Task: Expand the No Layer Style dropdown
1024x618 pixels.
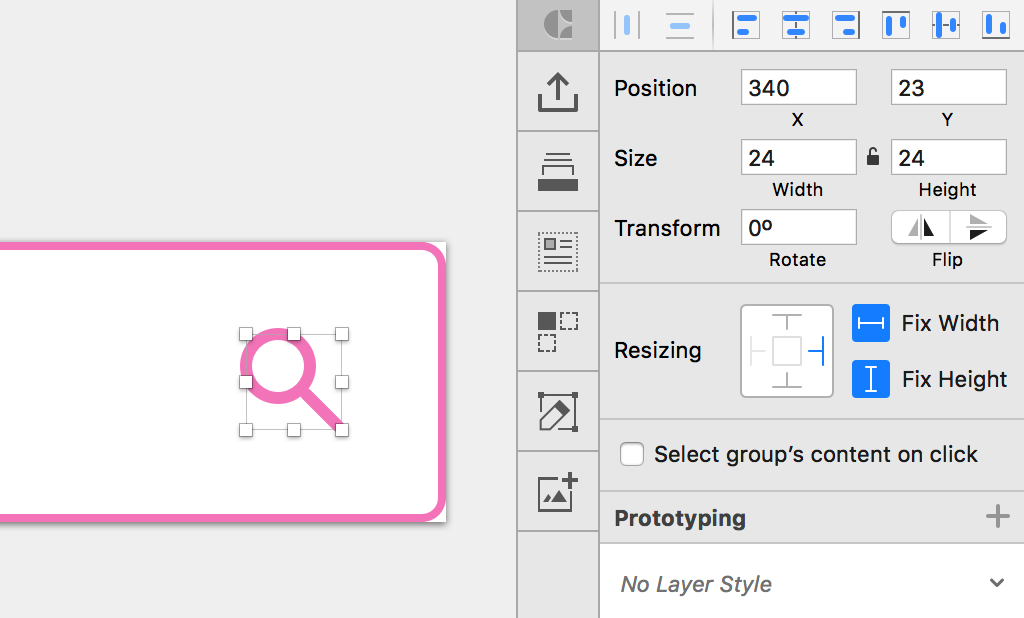Action: click(996, 583)
